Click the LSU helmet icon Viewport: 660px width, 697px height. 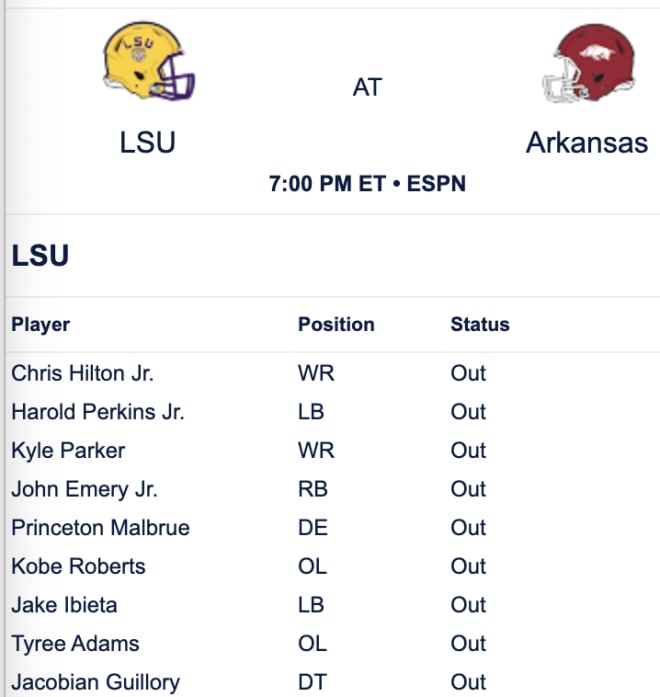coord(148,61)
